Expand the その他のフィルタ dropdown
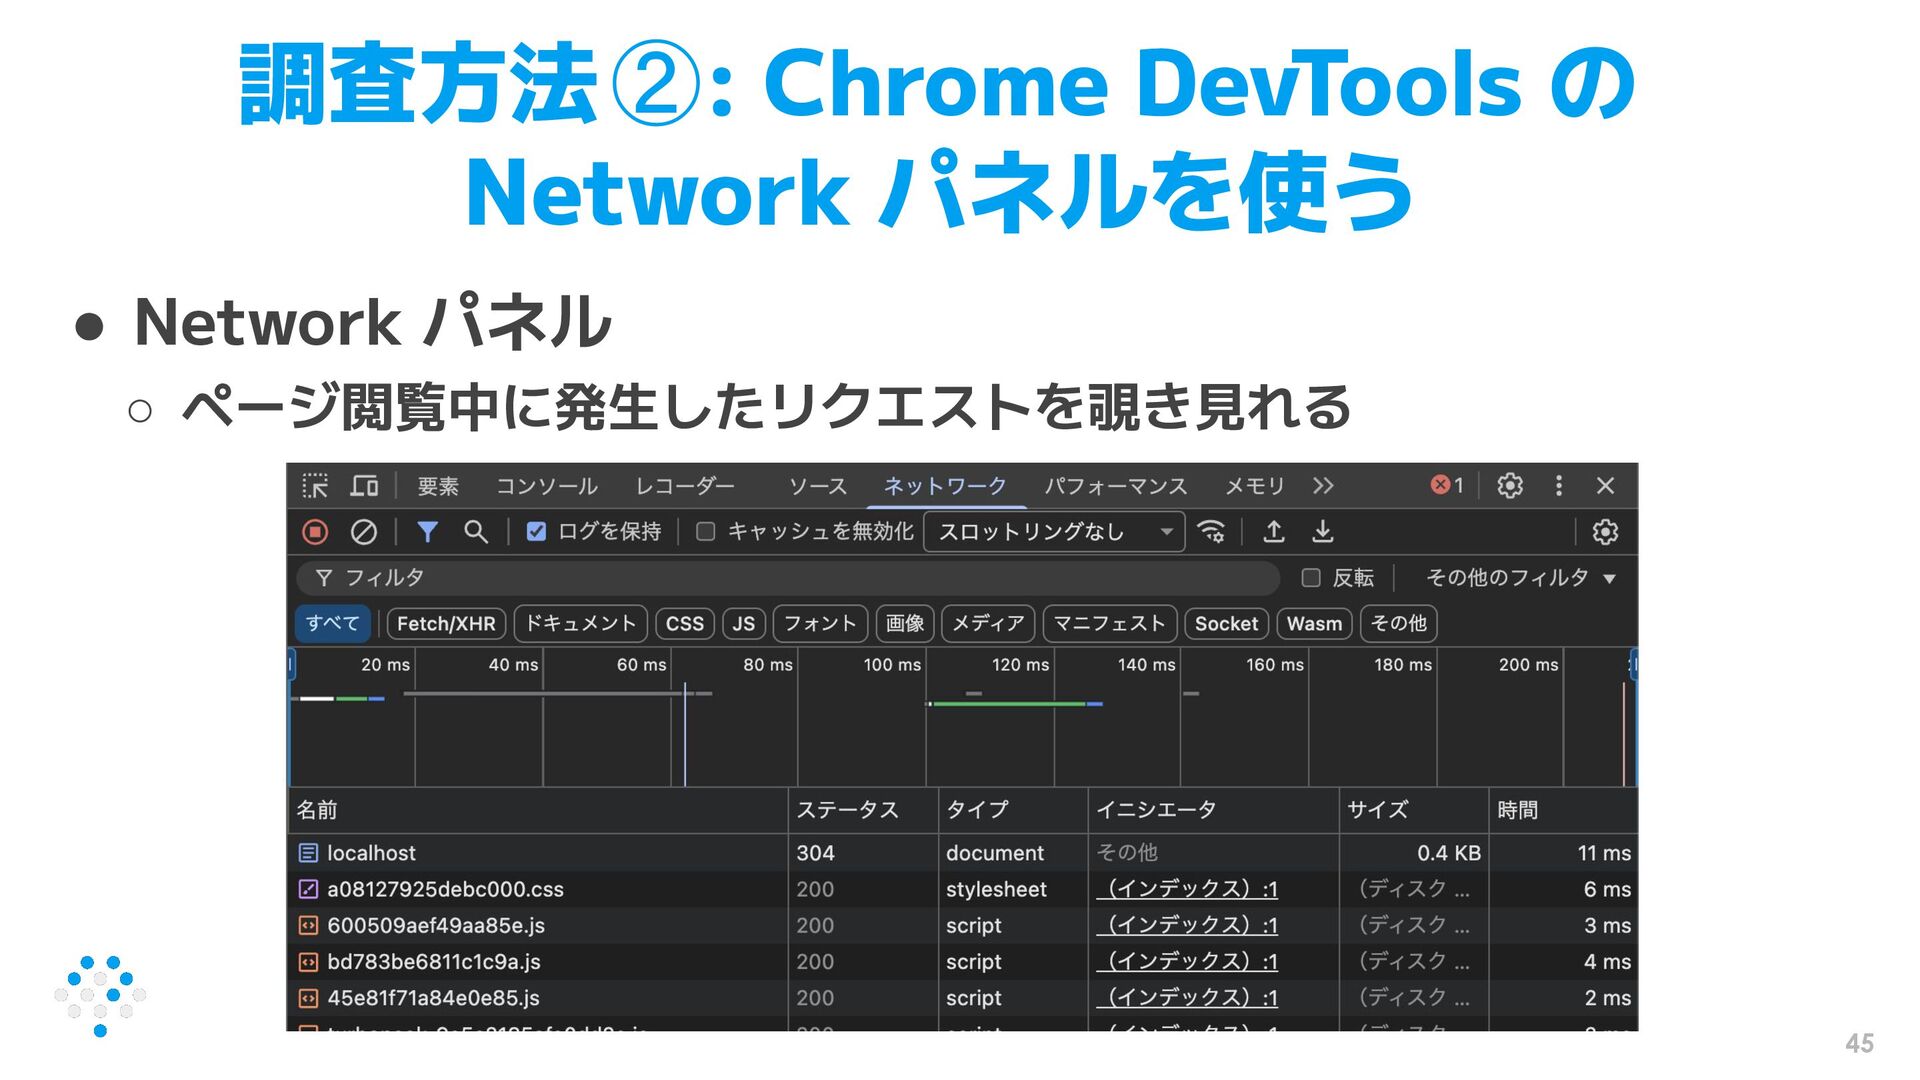 tap(1520, 578)
